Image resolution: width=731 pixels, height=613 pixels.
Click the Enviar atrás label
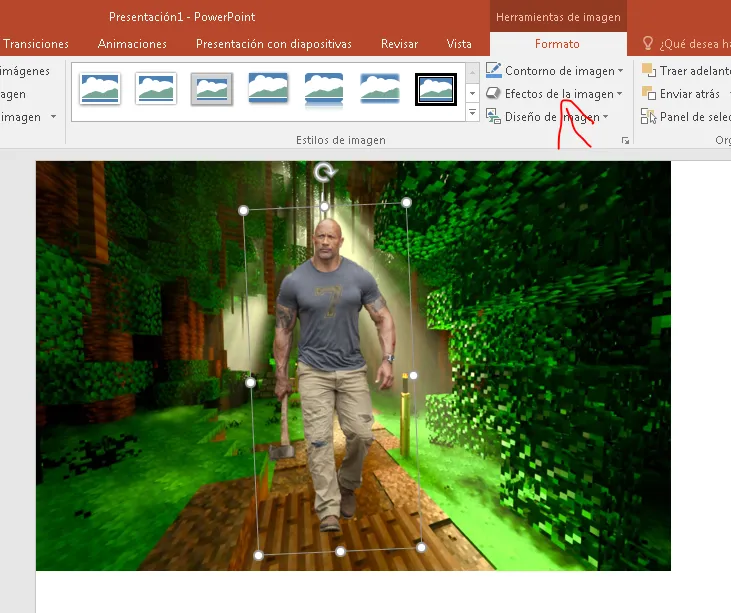coord(690,94)
